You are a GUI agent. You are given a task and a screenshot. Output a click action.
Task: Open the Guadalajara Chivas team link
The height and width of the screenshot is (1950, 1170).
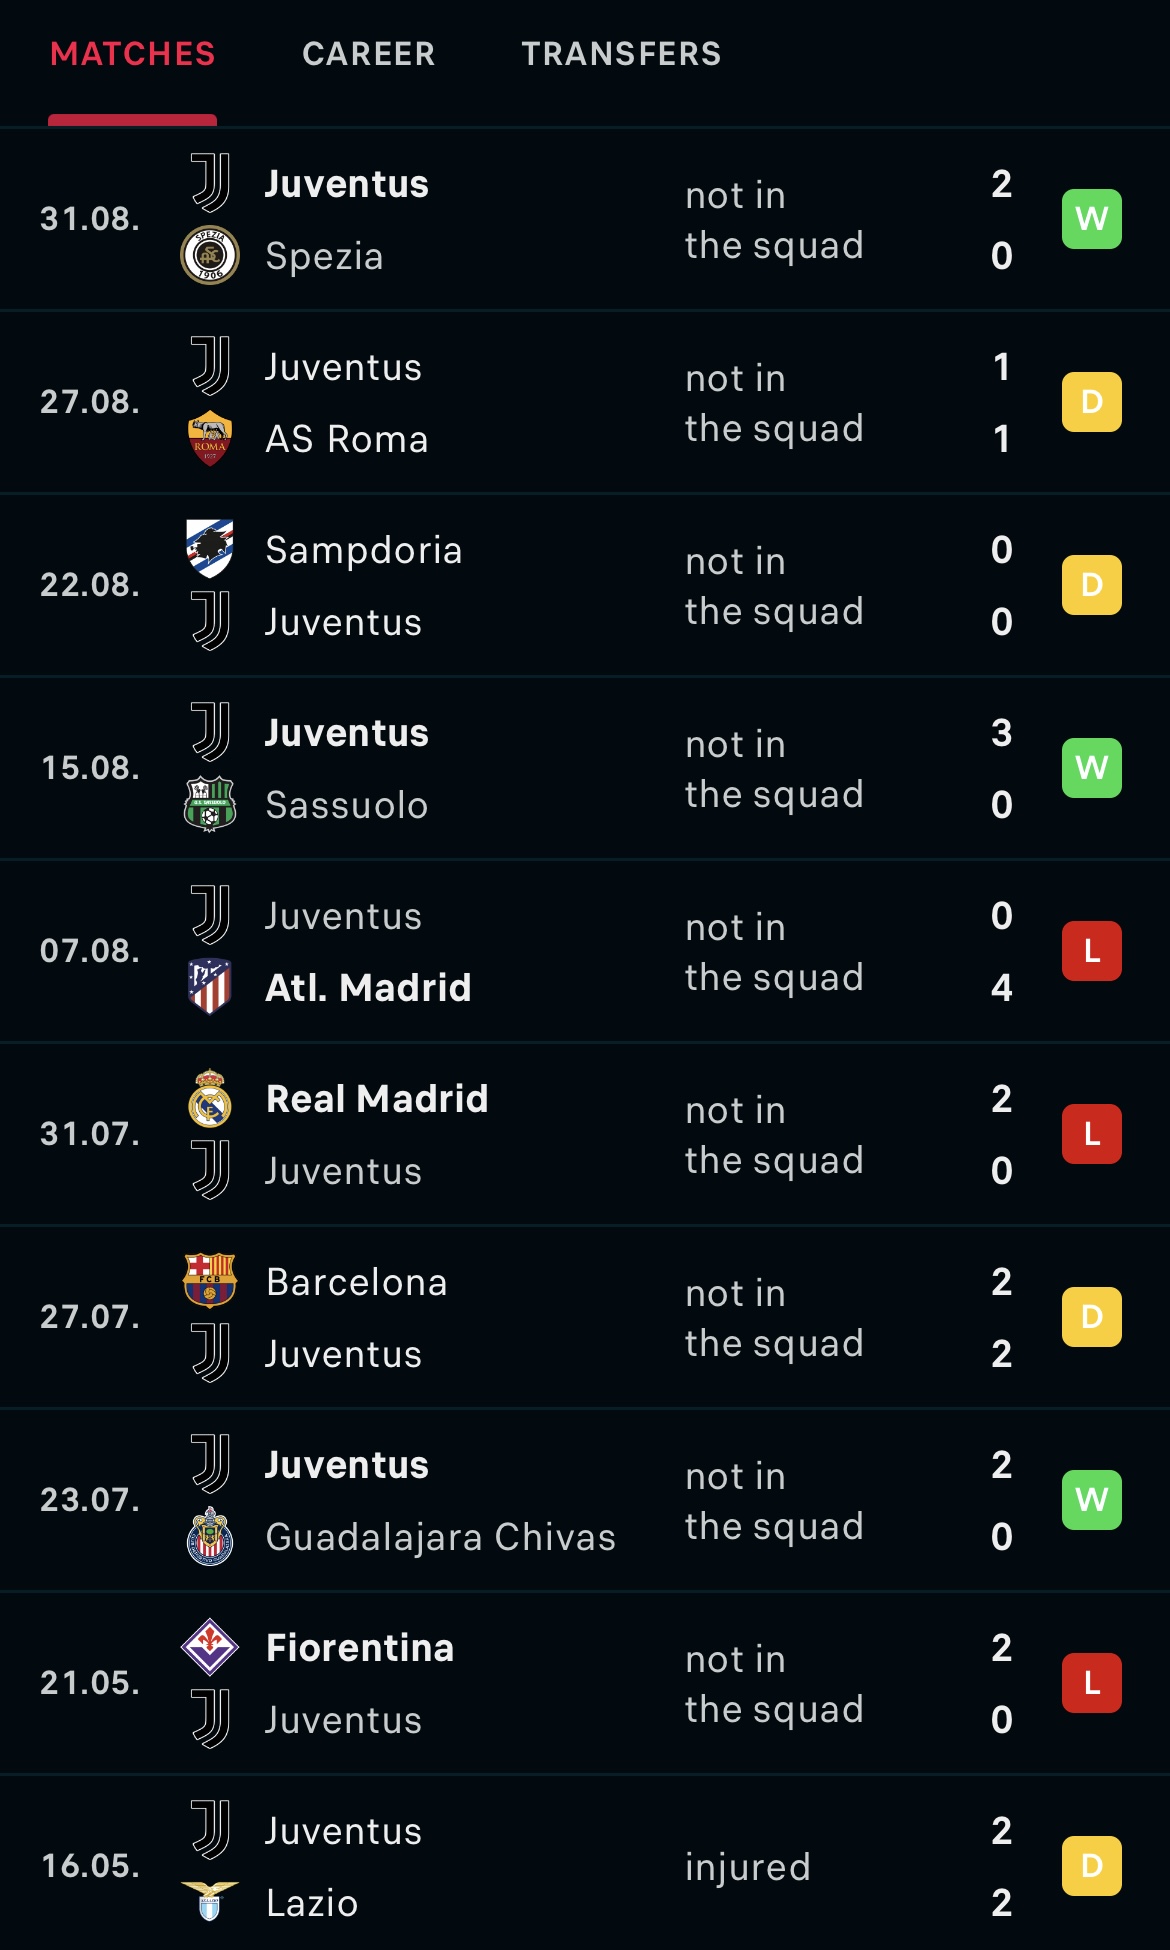(440, 1537)
